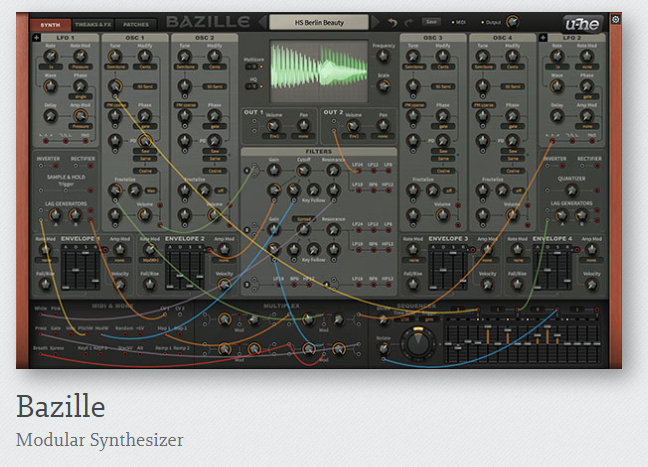Click the OSC 3 Tune knob

tap(413, 56)
